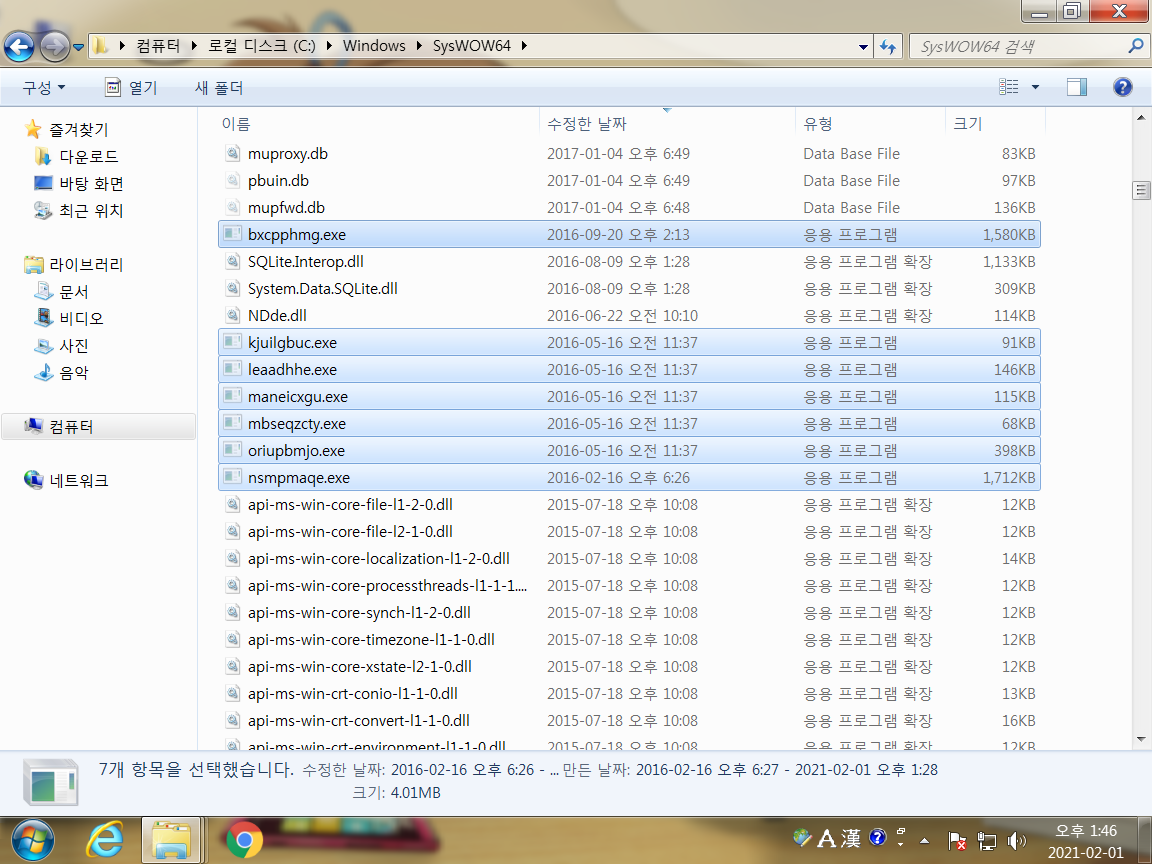Click the SysWOW64 breadcrumb segment
Viewport: 1152px width, 864px height.
[x=472, y=46]
